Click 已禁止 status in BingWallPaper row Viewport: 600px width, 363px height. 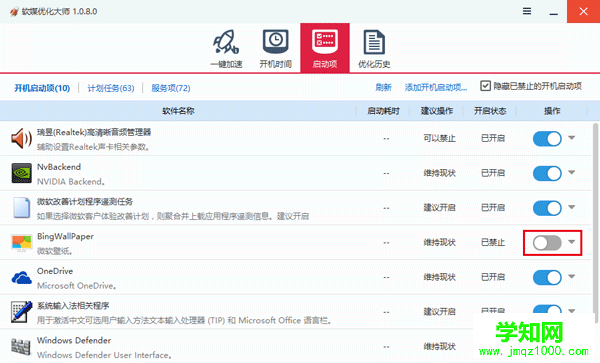coord(493,243)
